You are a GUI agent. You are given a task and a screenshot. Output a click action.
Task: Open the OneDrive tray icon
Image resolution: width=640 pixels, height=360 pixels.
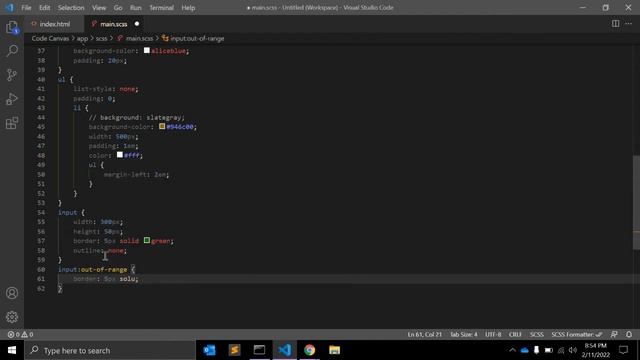(524, 350)
